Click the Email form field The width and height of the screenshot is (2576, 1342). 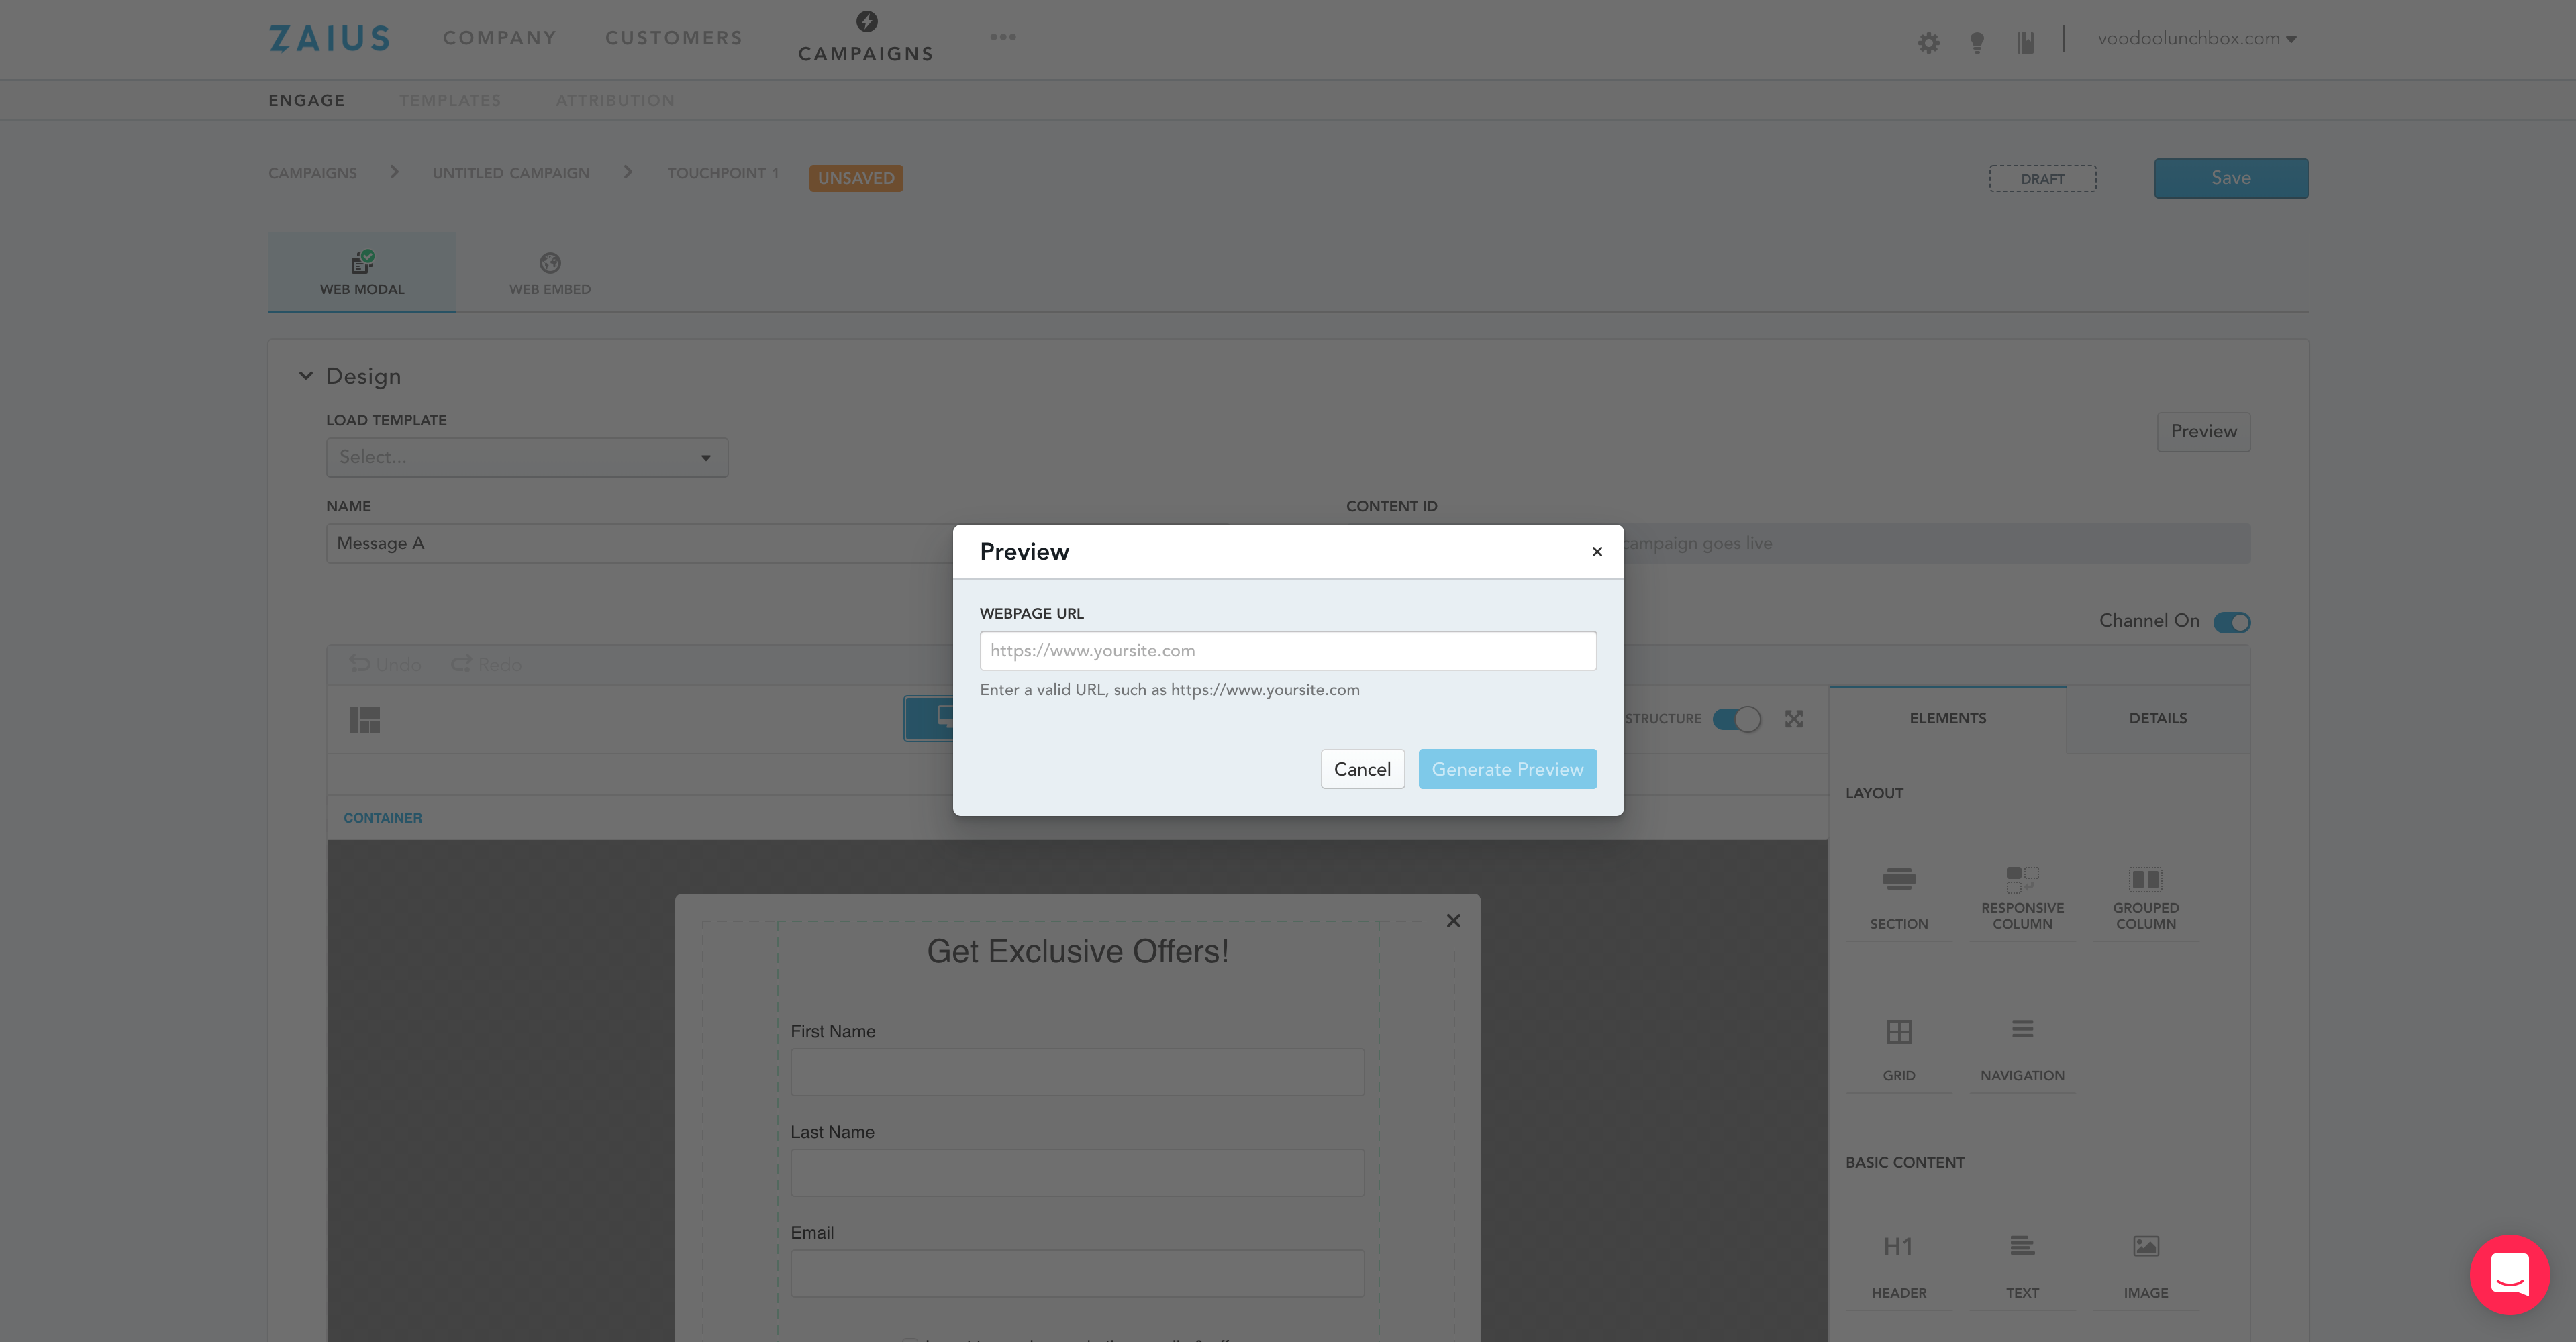point(1077,1273)
